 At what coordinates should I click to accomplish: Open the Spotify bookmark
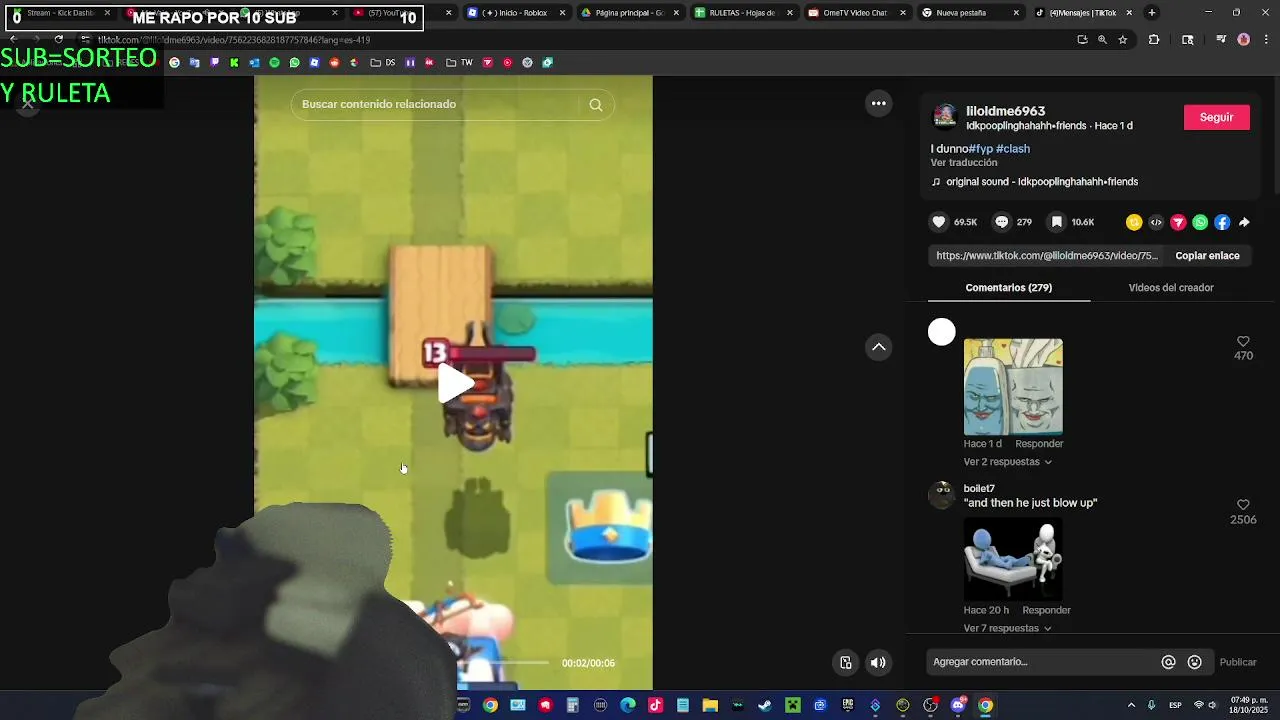coord(274,63)
